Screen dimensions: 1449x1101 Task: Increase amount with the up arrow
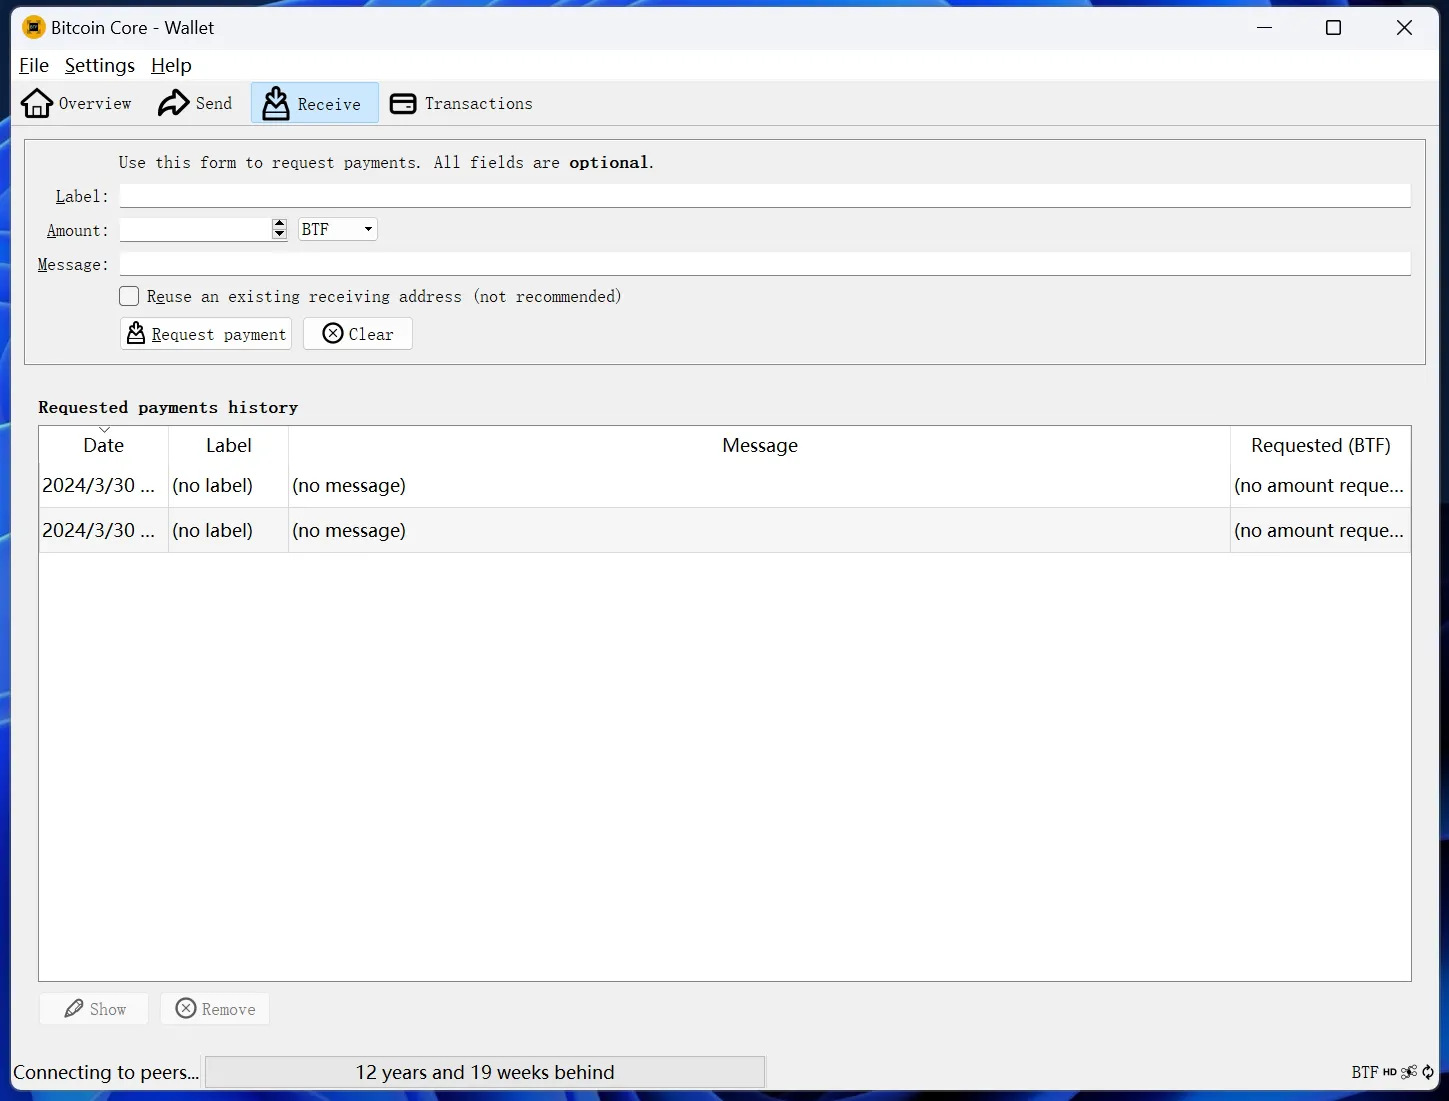click(279, 224)
